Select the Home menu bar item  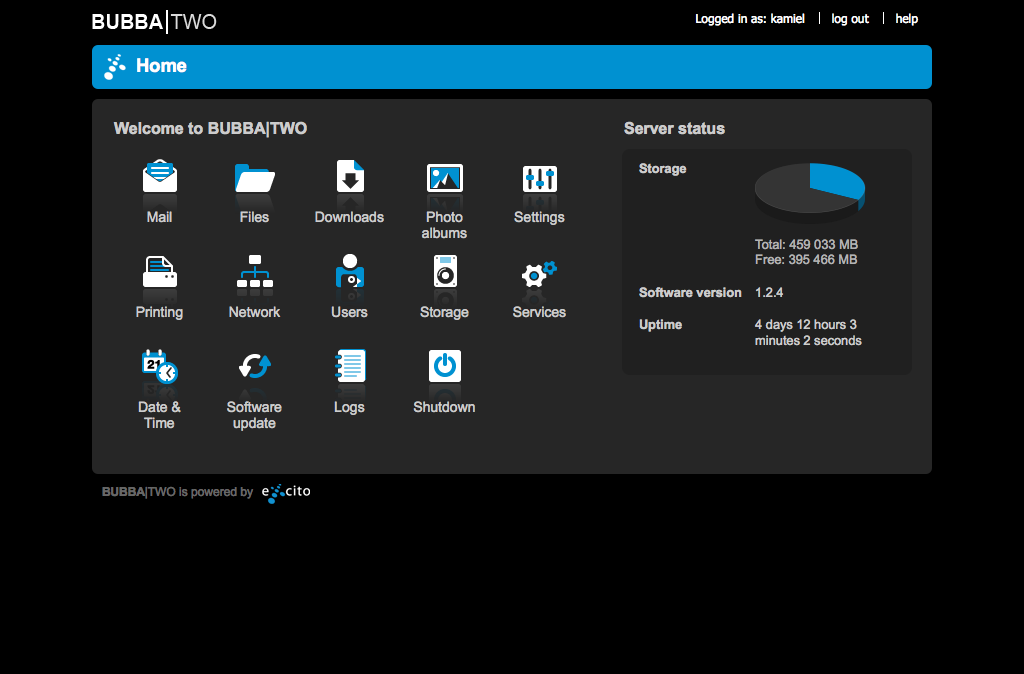(x=160, y=66)
